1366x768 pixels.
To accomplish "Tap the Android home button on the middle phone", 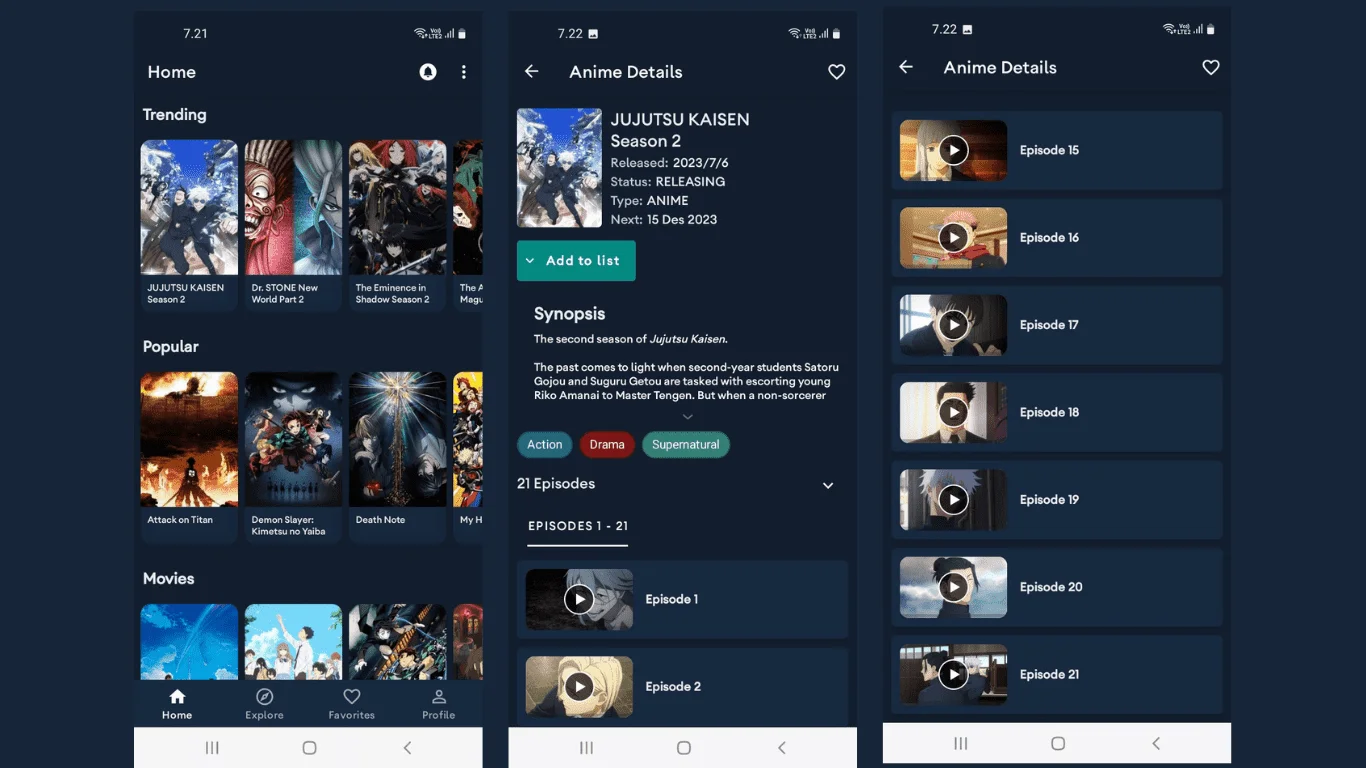I will click(x=684, y=748).
